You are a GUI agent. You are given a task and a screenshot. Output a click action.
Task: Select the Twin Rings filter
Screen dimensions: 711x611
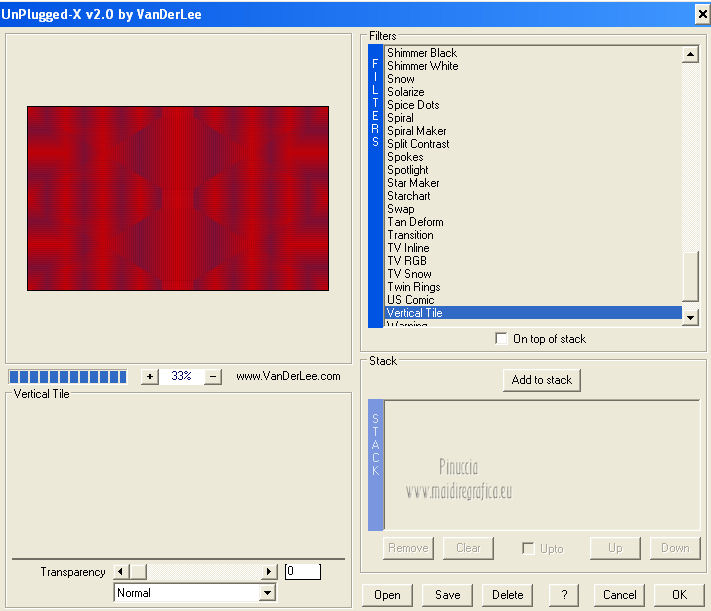point(533,287)
